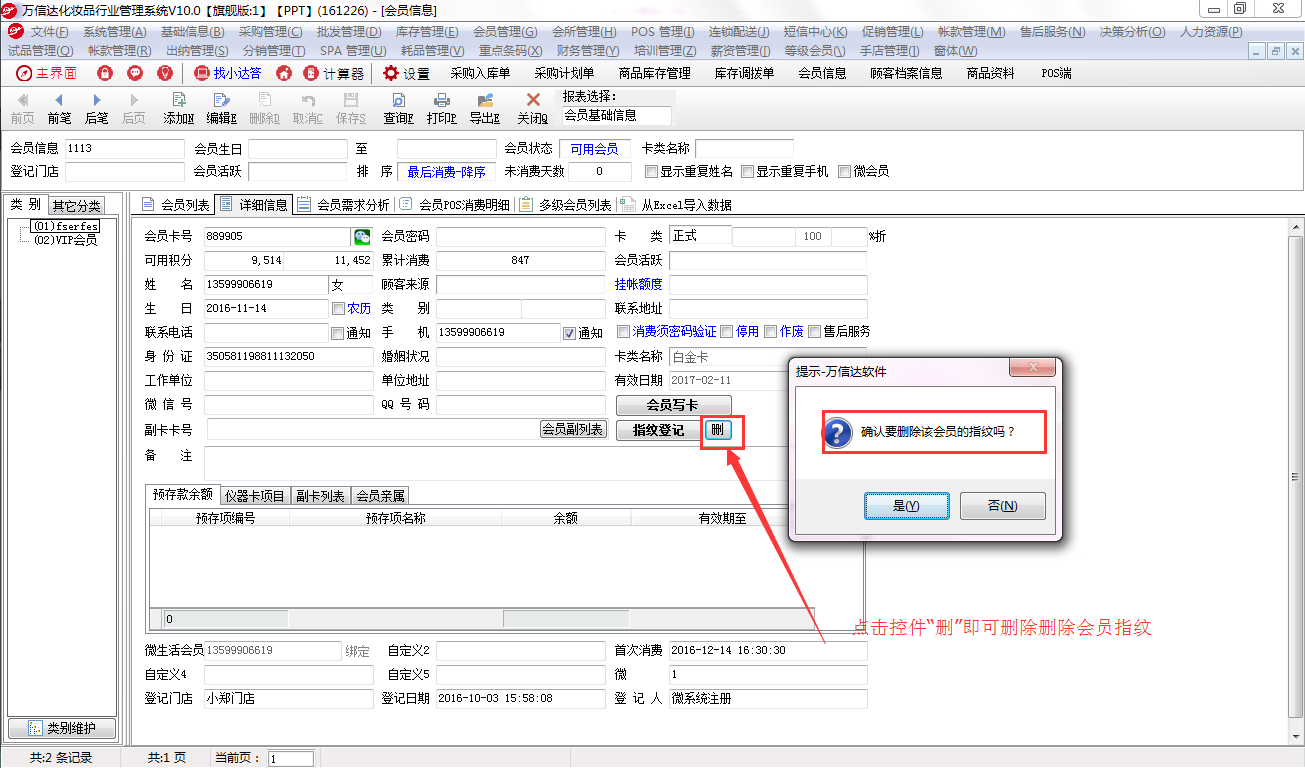Enable 消费须密码验证 checkbox

coord(623,332)
